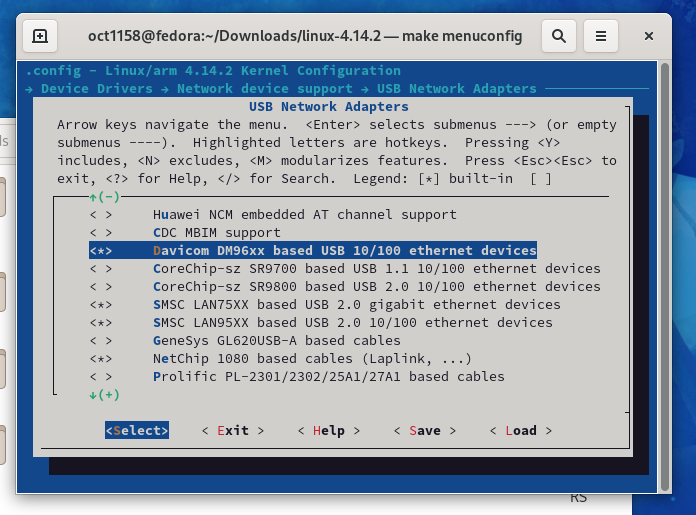Click the CoreChip-sz SR9700 row label

376,269
